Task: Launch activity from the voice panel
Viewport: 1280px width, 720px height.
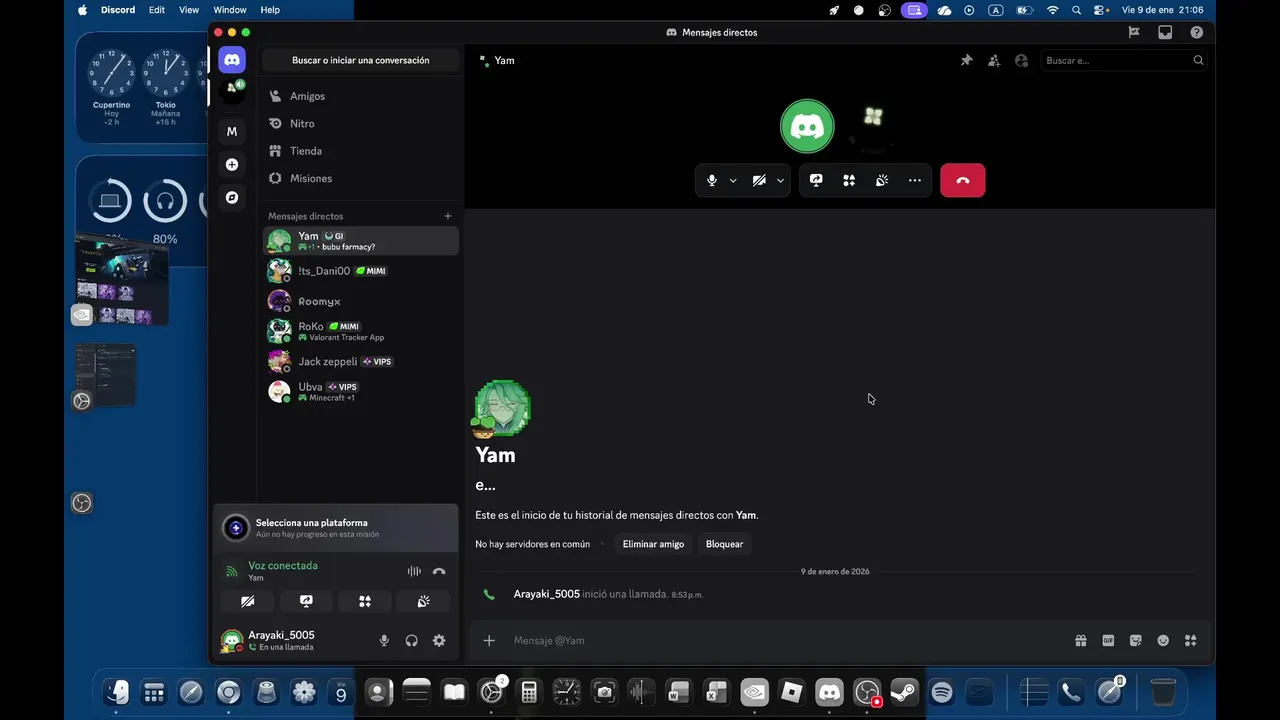Action: [x=365, y=601]
